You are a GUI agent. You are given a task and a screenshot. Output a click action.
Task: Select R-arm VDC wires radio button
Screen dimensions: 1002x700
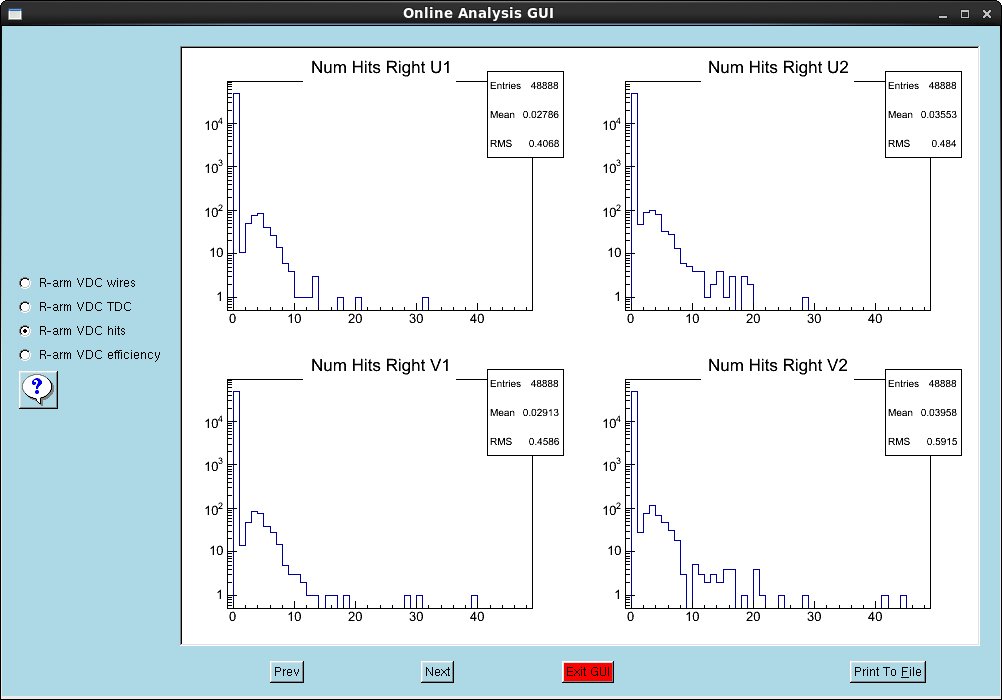point(25,283)
